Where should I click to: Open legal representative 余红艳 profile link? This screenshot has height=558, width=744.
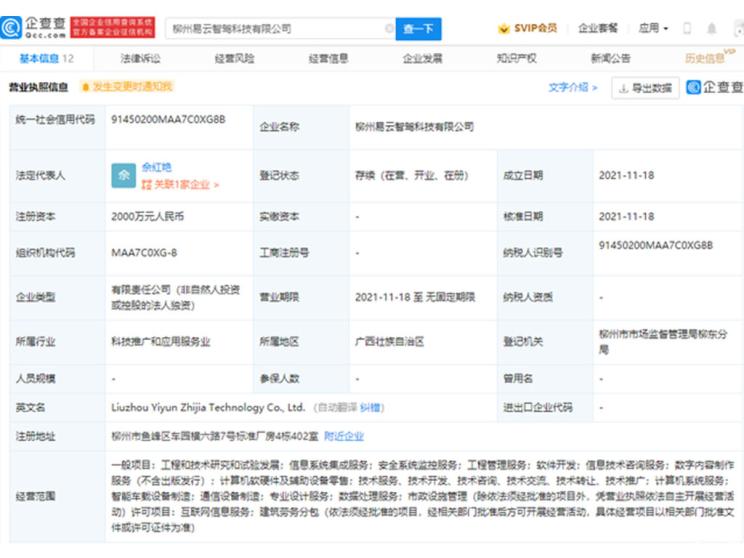click(x=157, y=167)
